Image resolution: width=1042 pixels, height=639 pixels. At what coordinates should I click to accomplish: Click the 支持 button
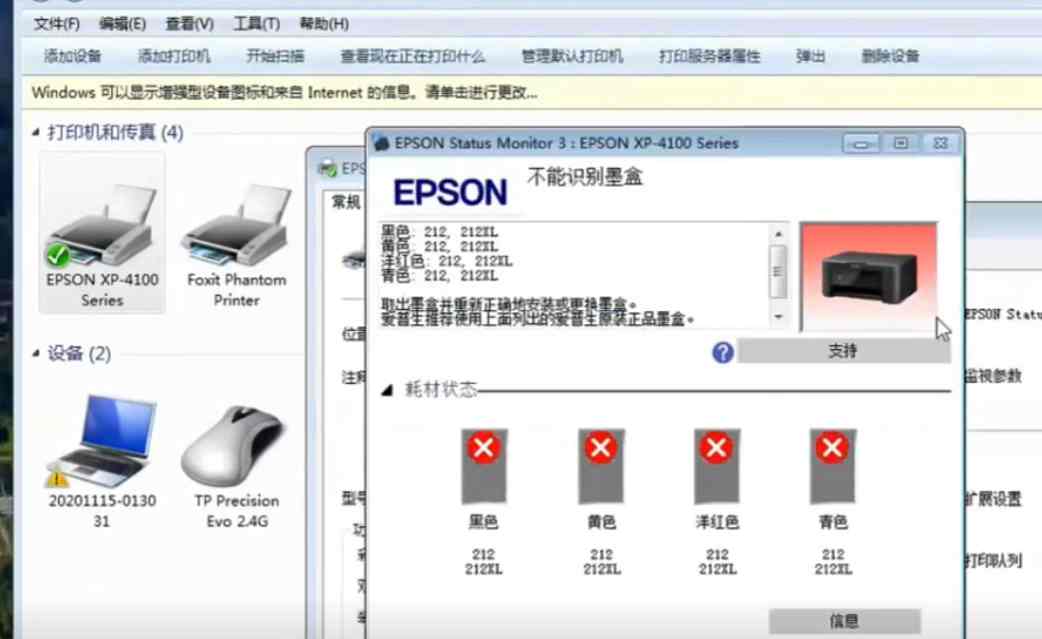tap(844, 351)
